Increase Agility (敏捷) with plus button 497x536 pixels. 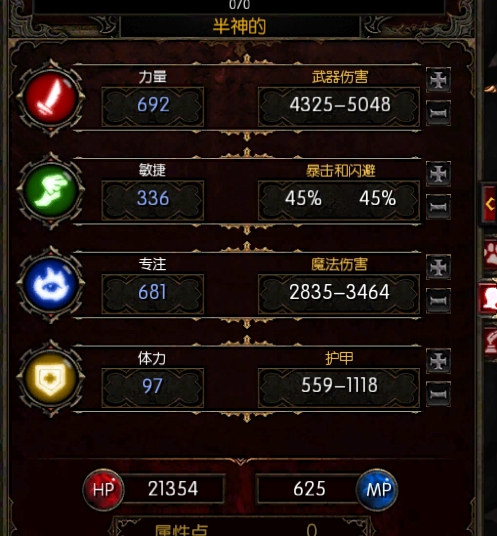tap(438, 174)
